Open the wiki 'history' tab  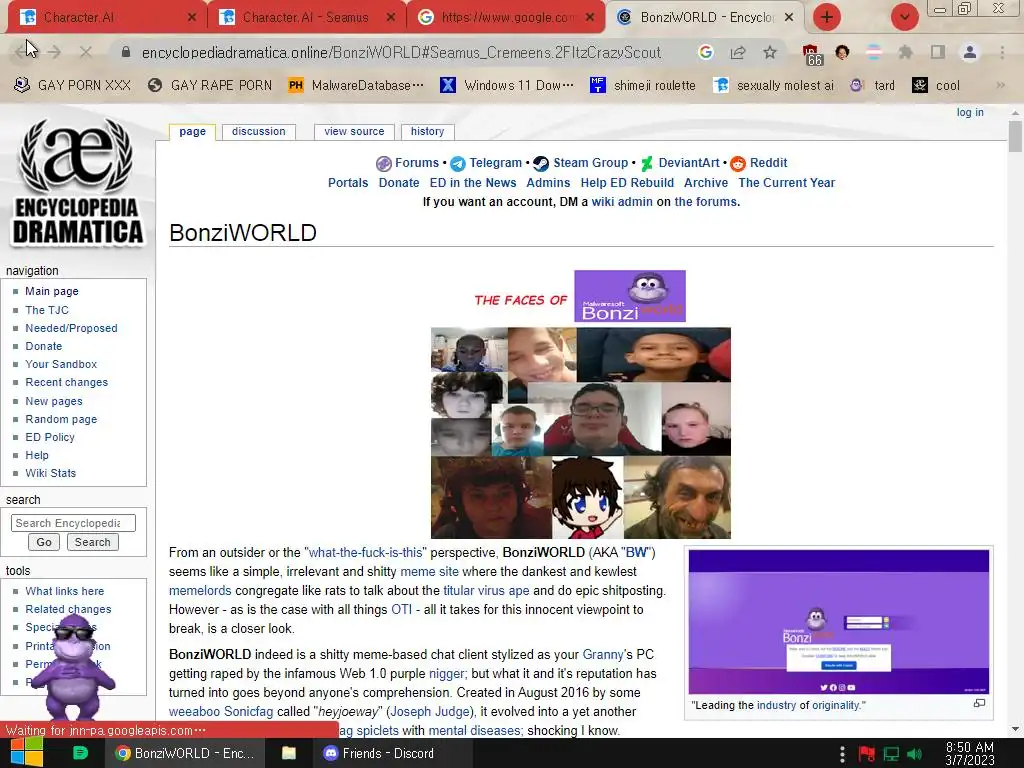coord(427,131)
